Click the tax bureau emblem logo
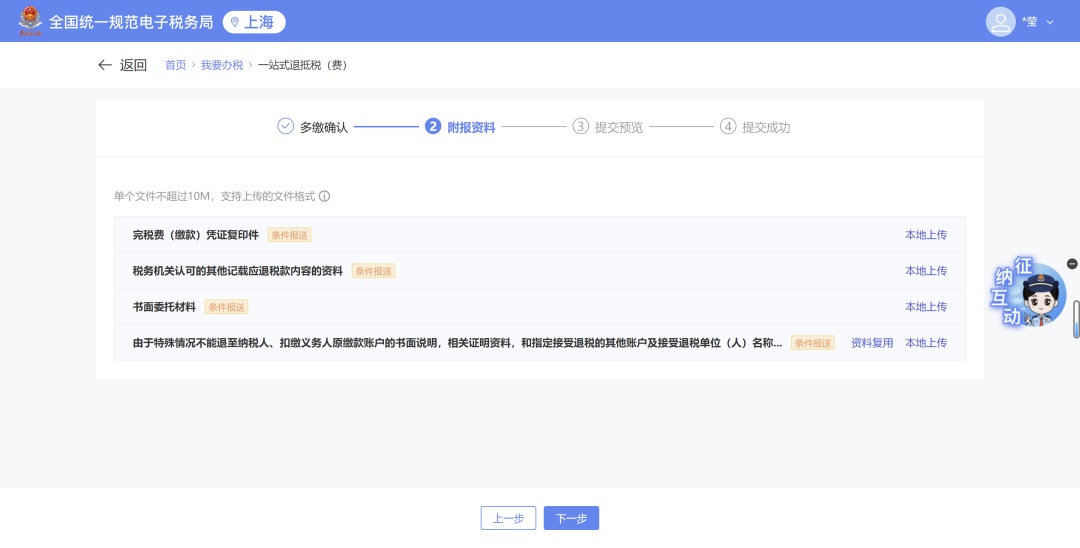 pyautogui.click(x=30, y=21)
